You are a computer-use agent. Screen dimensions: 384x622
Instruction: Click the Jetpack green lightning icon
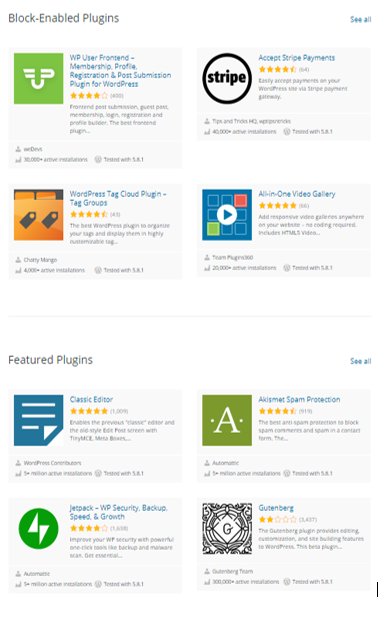[x=38, y=528]
